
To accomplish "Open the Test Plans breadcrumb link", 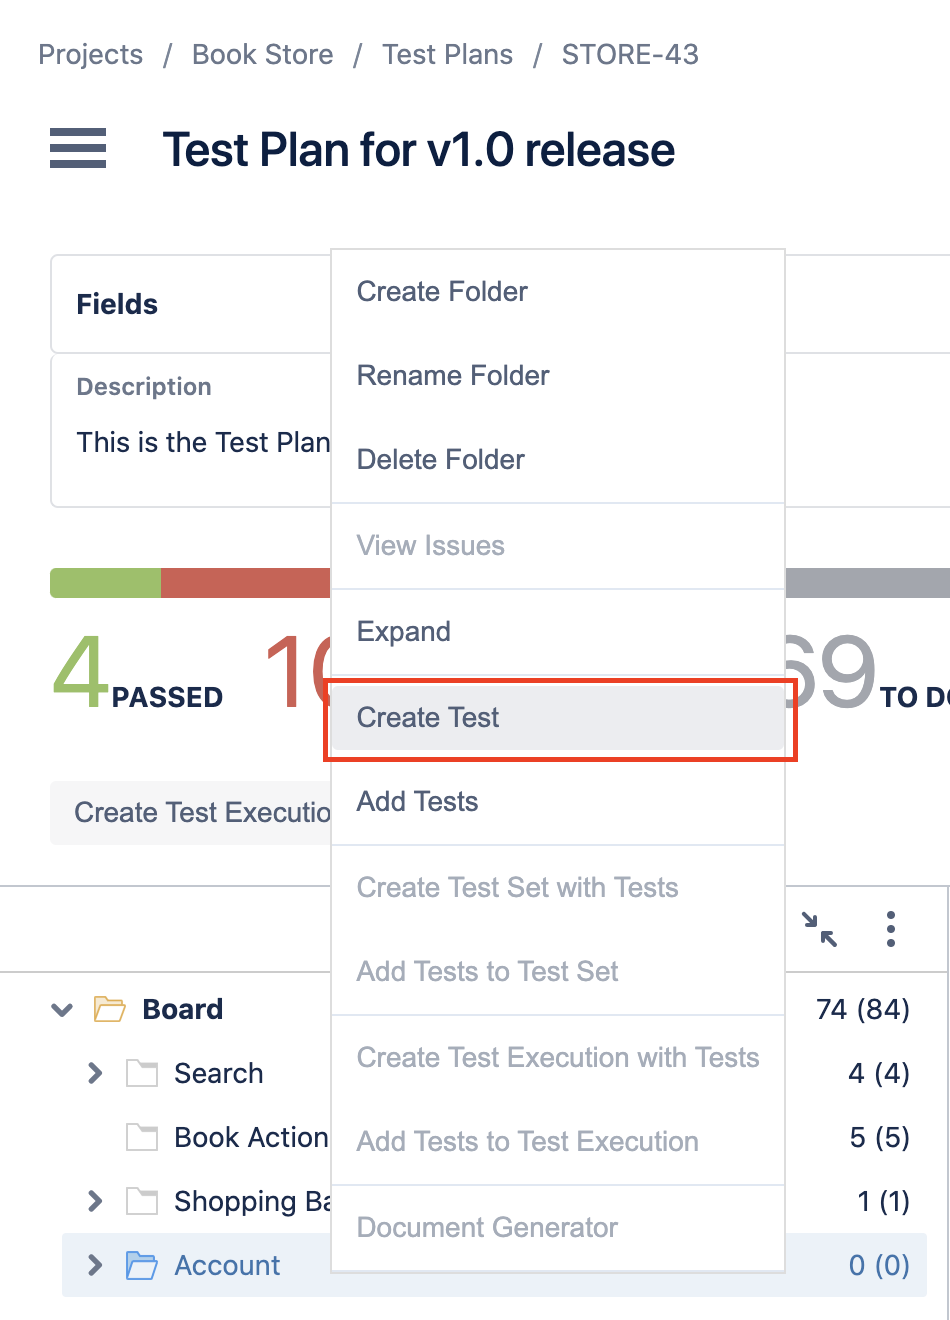I will 447,54.
